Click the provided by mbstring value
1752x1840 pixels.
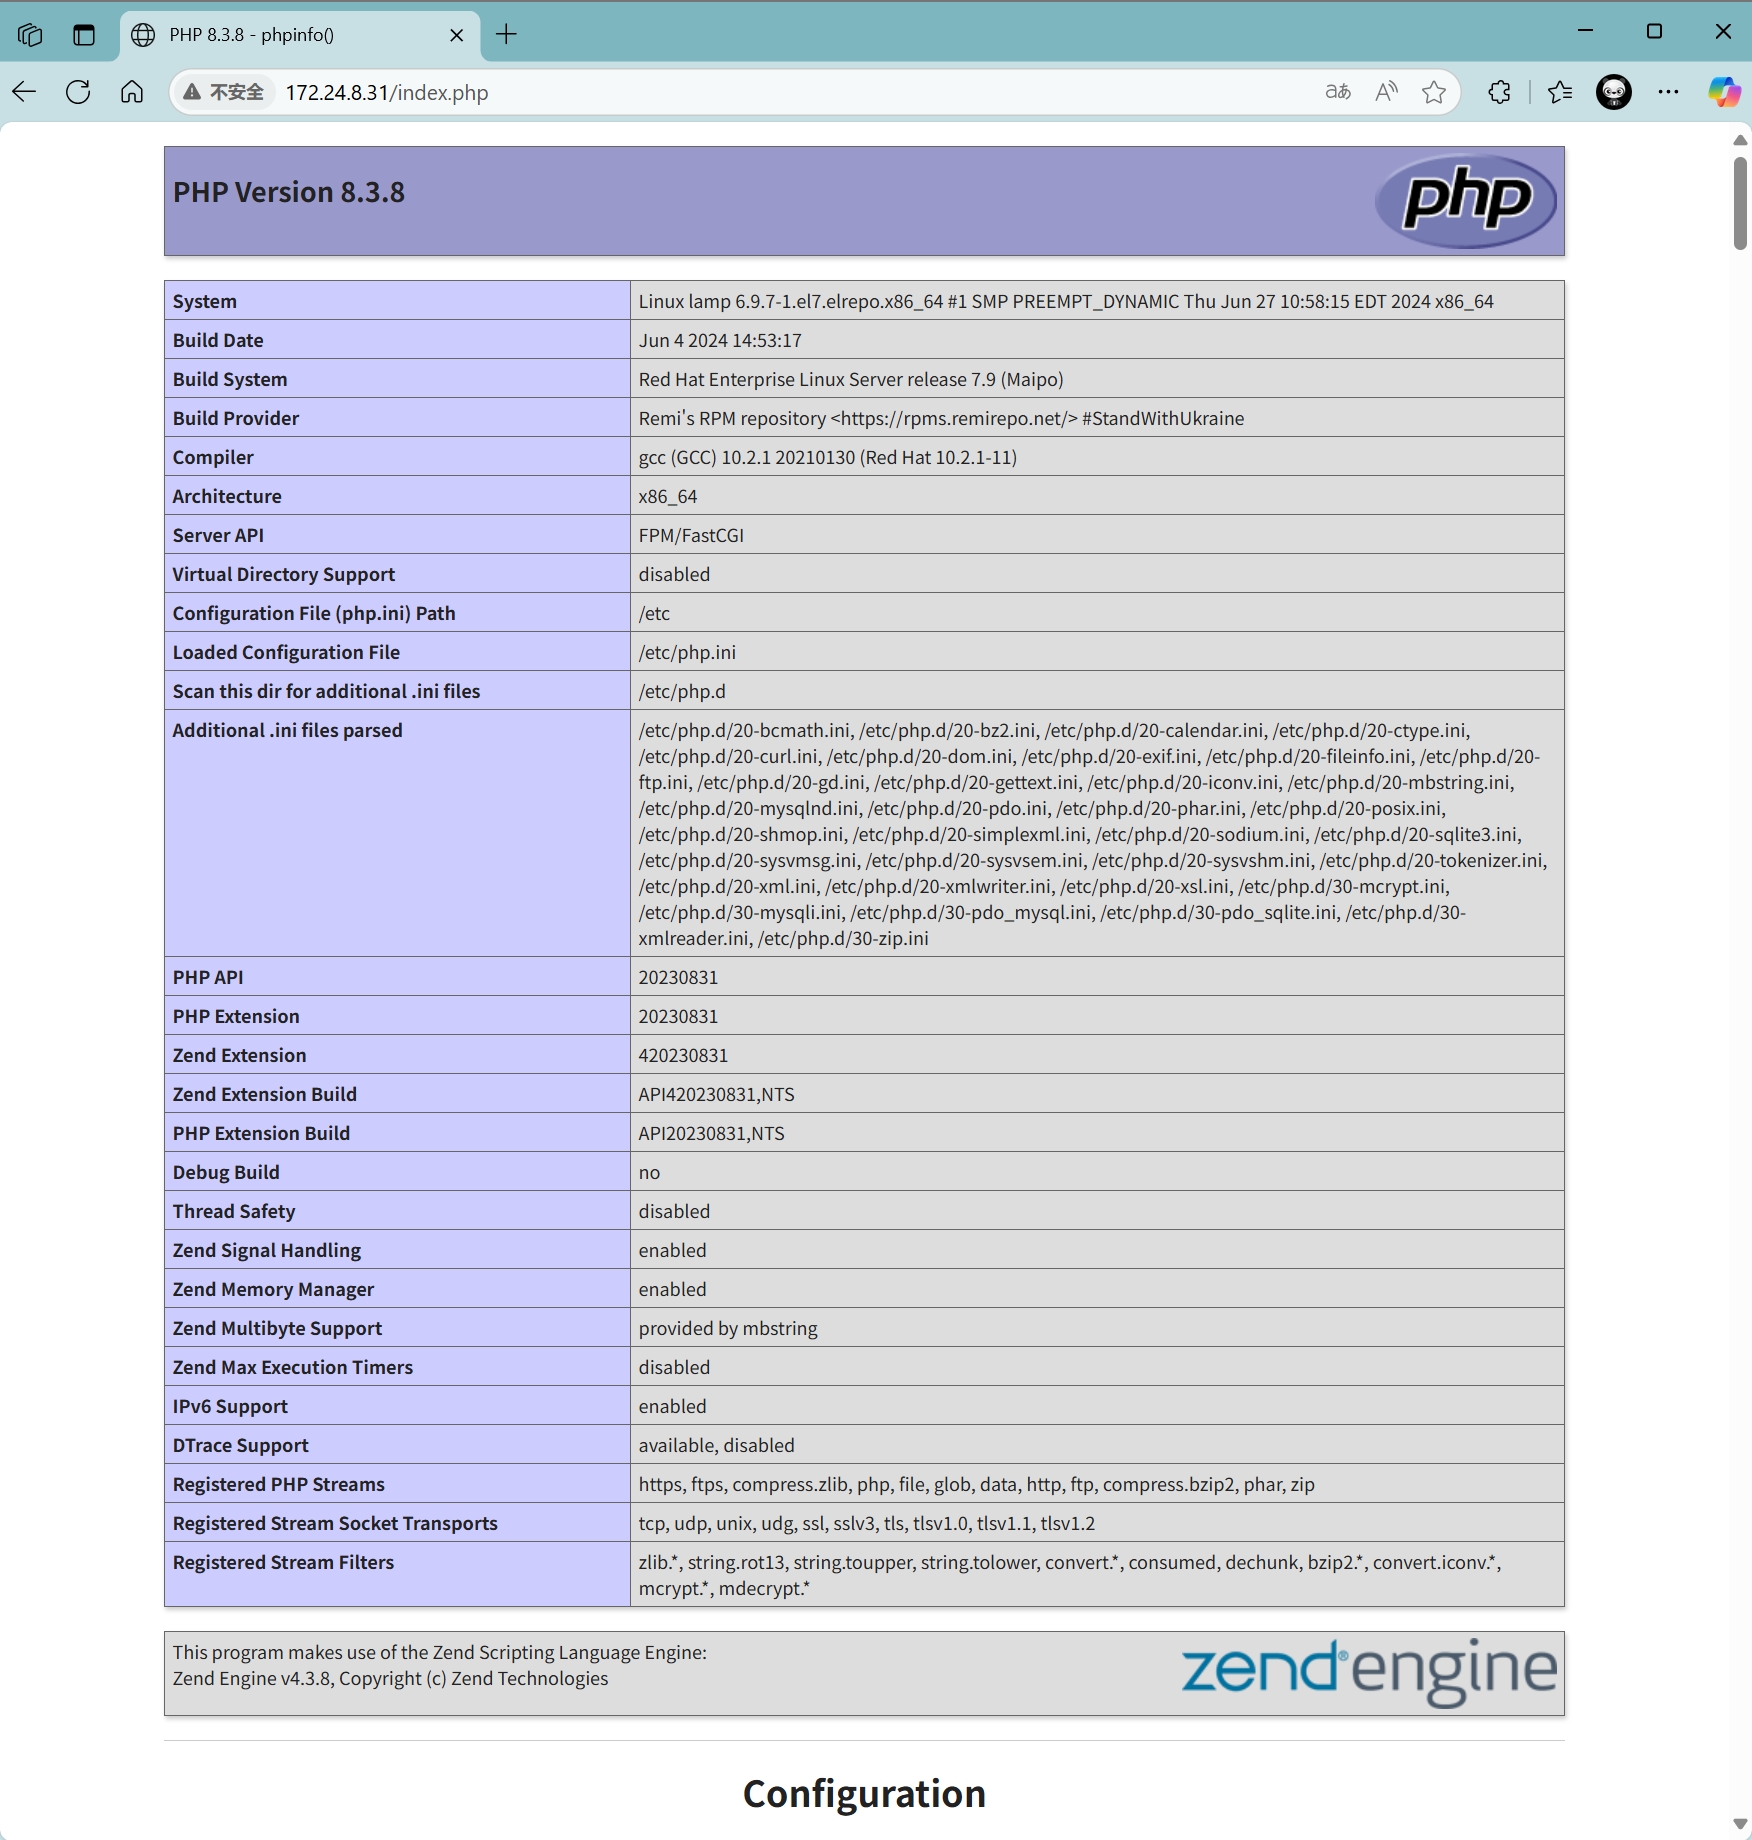tap(728, 1328)
